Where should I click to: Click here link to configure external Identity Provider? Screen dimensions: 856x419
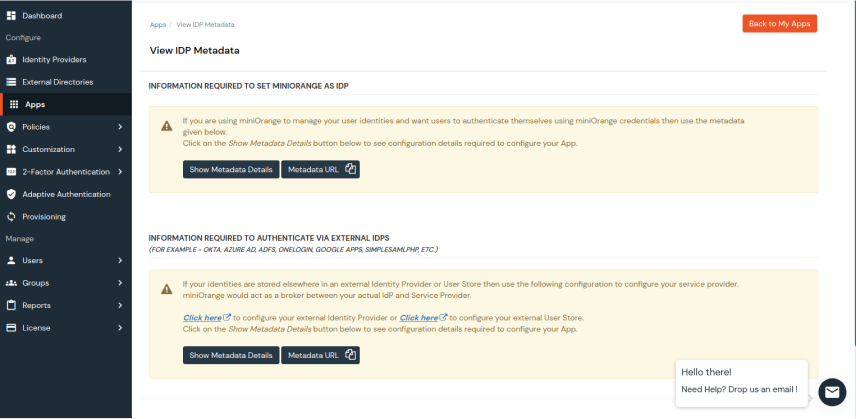202,318
